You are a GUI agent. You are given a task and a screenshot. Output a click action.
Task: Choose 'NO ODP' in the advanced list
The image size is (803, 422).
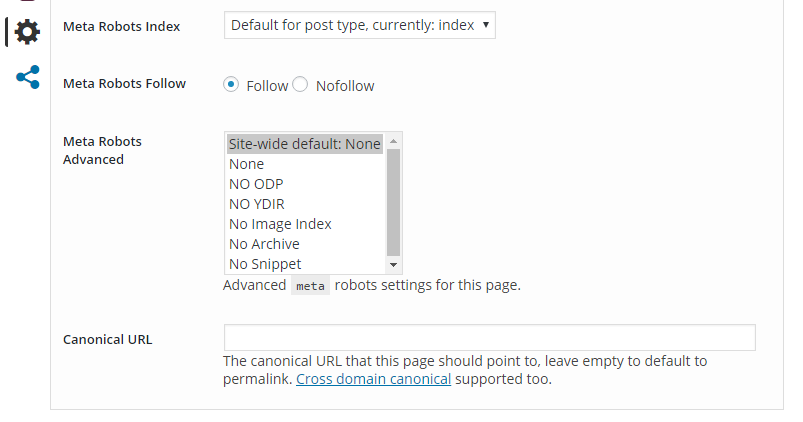coord(305,184)
